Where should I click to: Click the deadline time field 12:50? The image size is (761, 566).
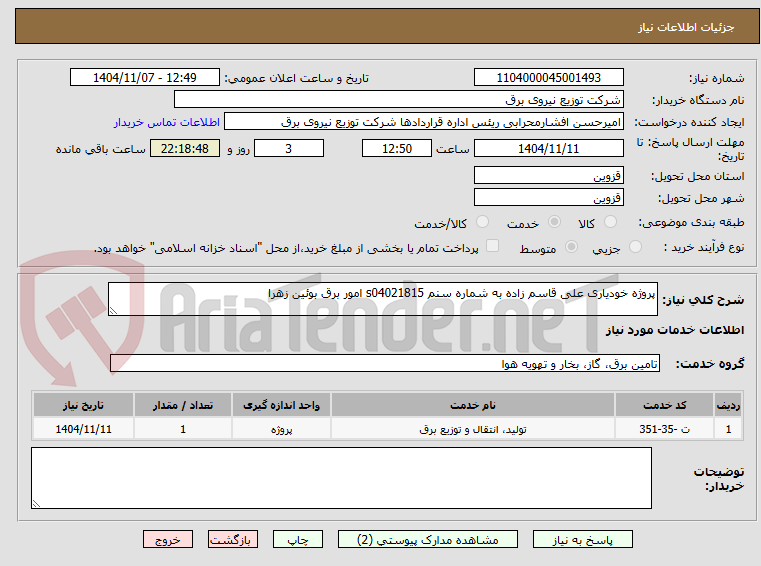point(397,148)
